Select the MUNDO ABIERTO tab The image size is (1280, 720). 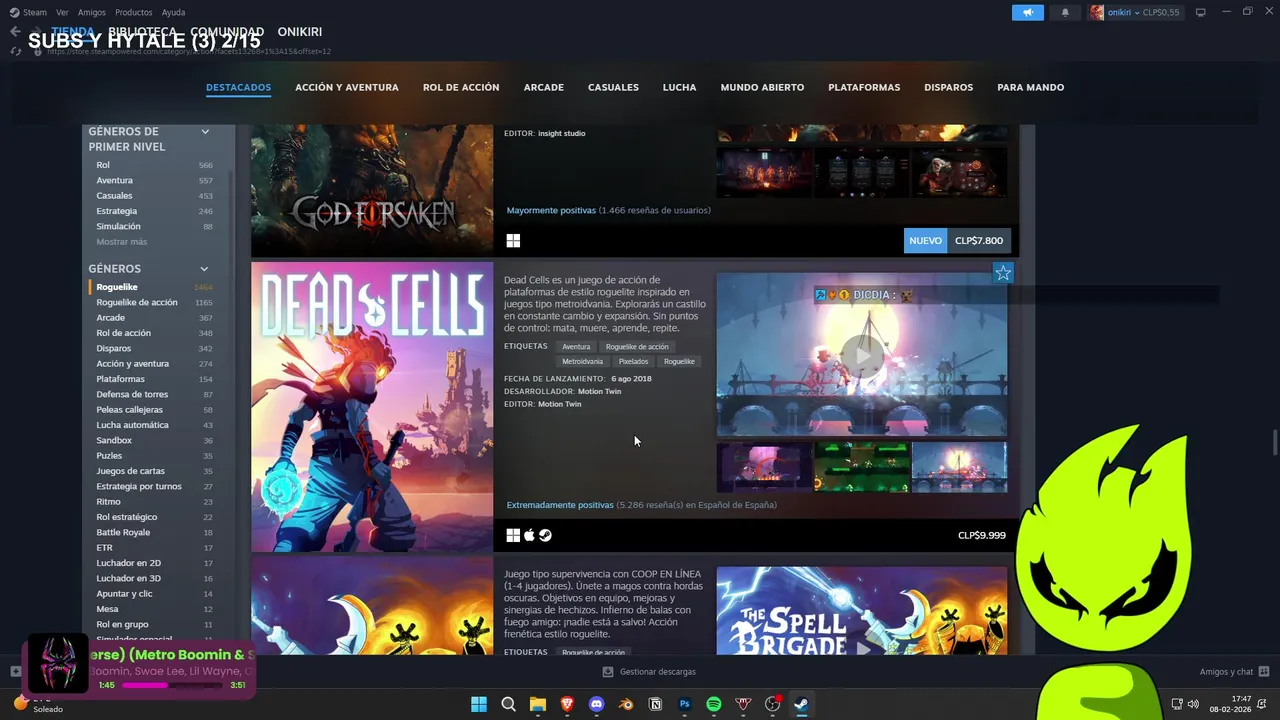click(762, 87)
